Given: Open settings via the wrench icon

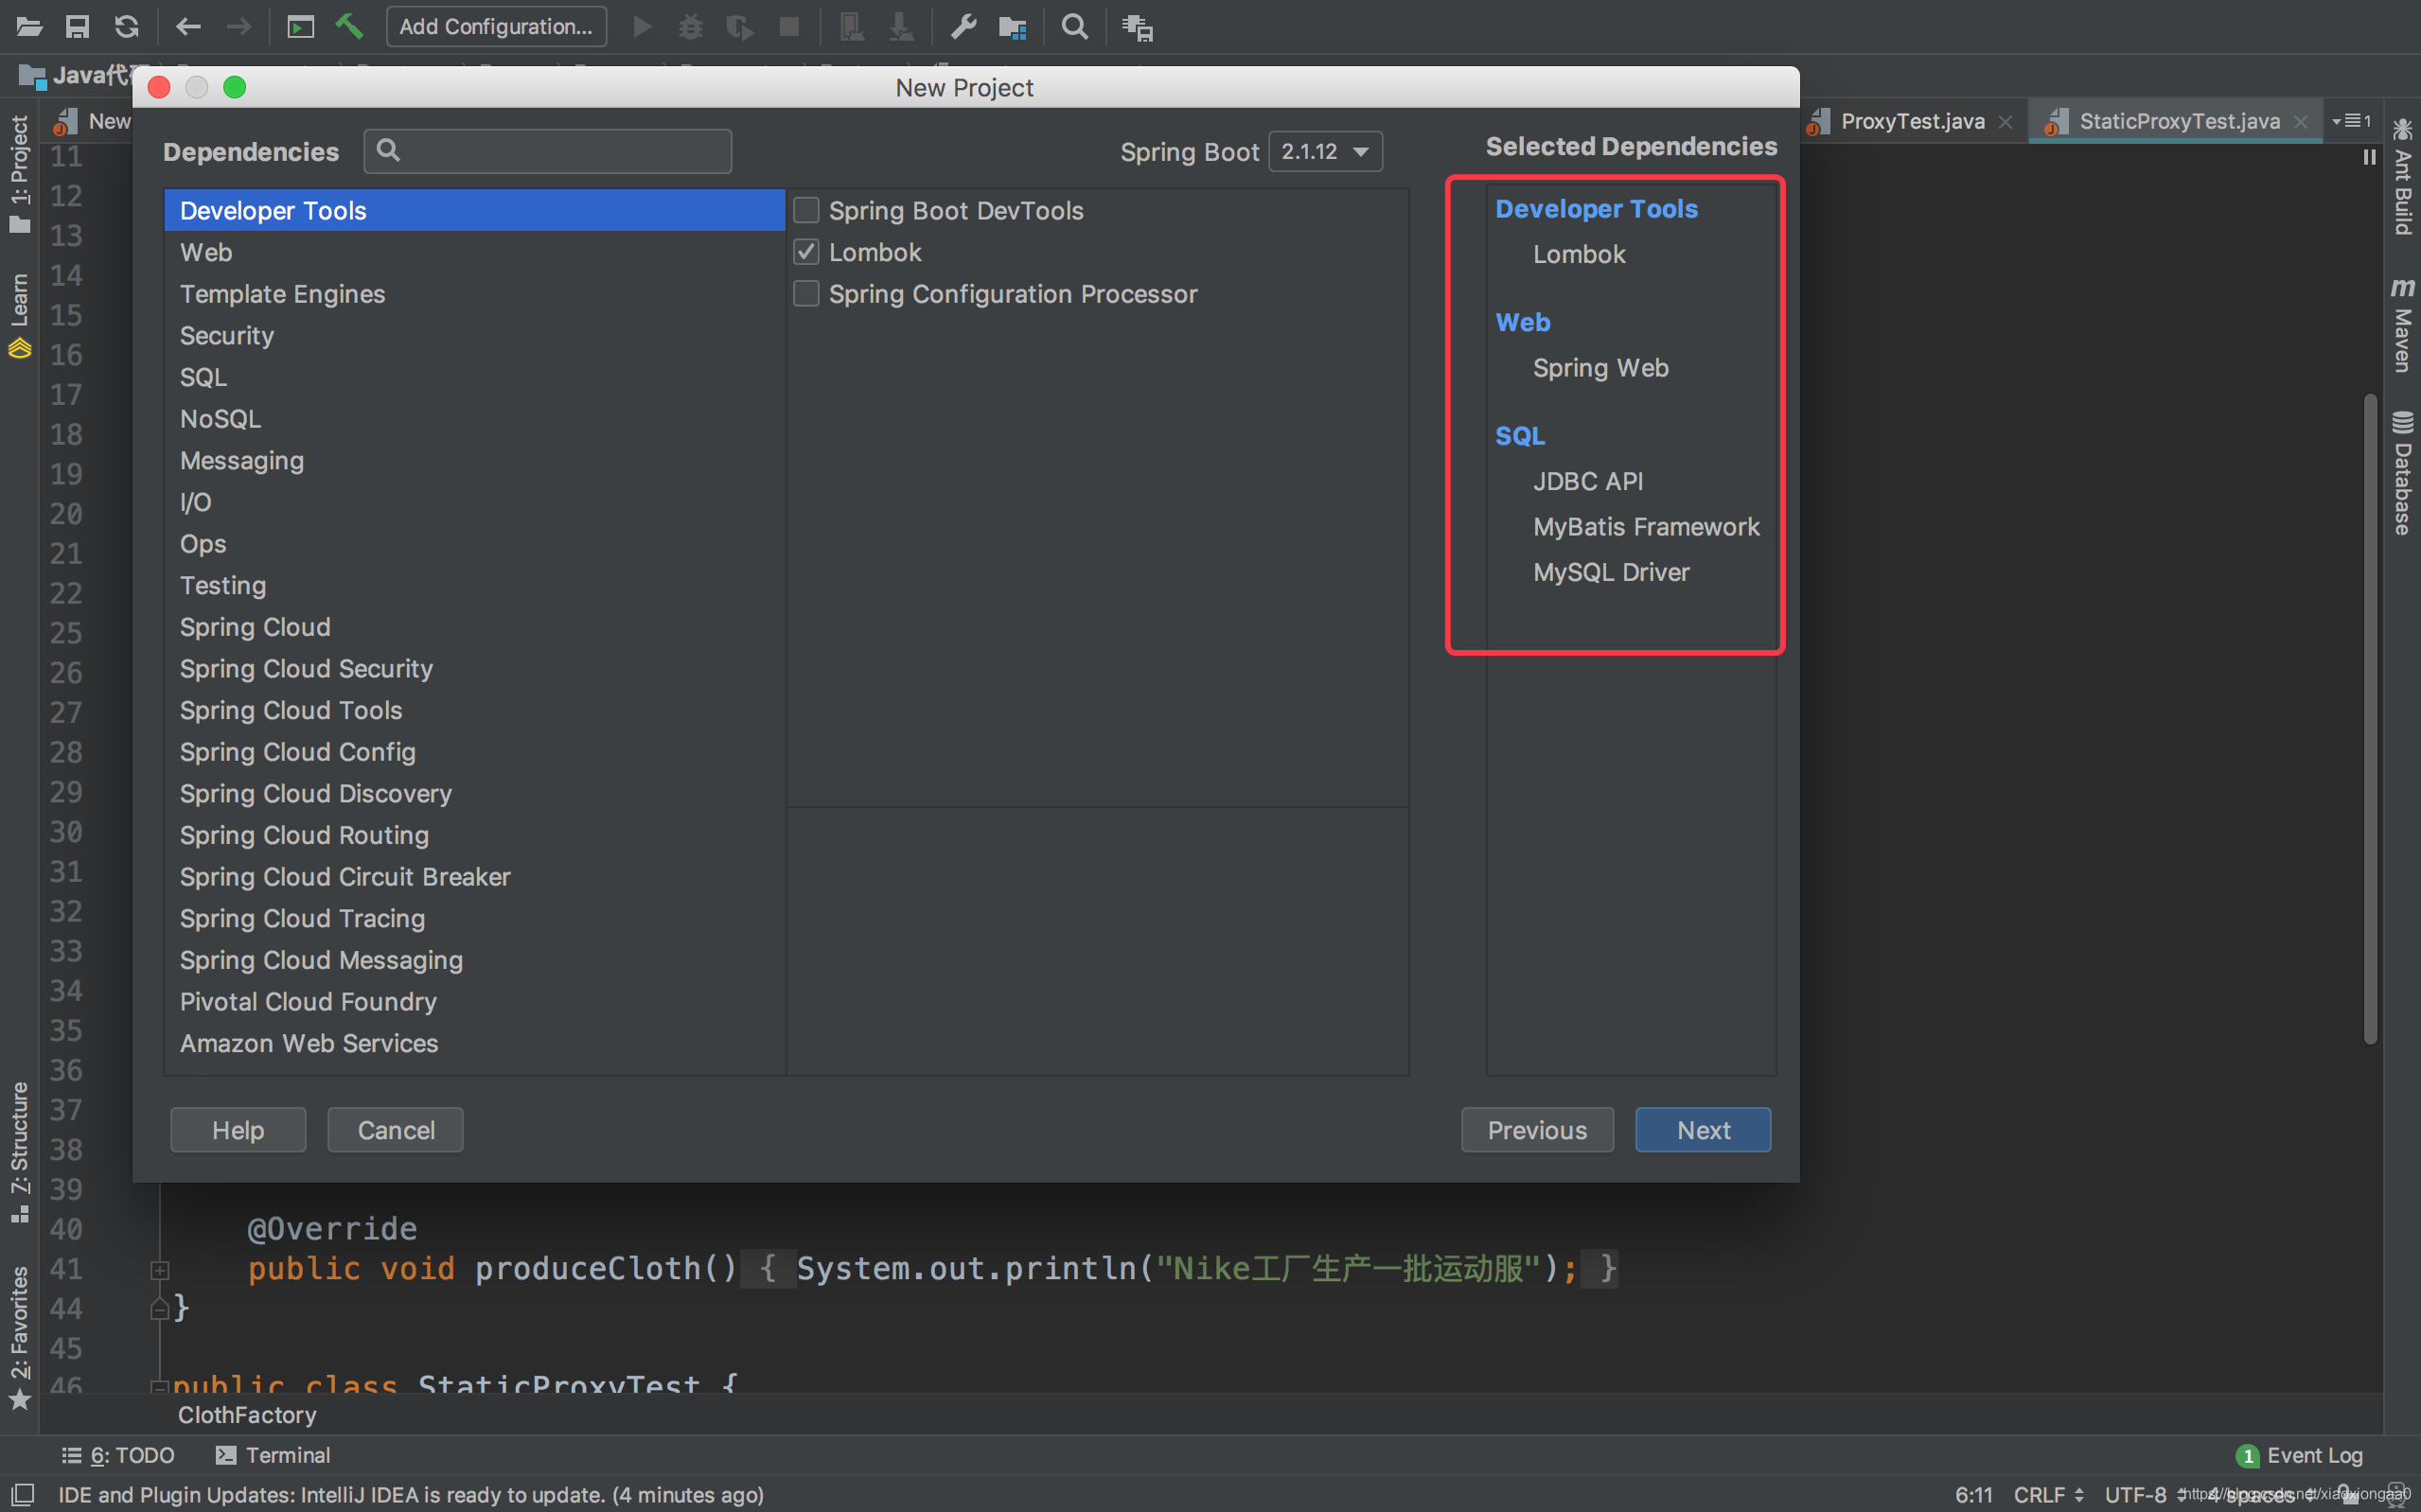Looking at the screenshot, I should click(x=962, y=27).
